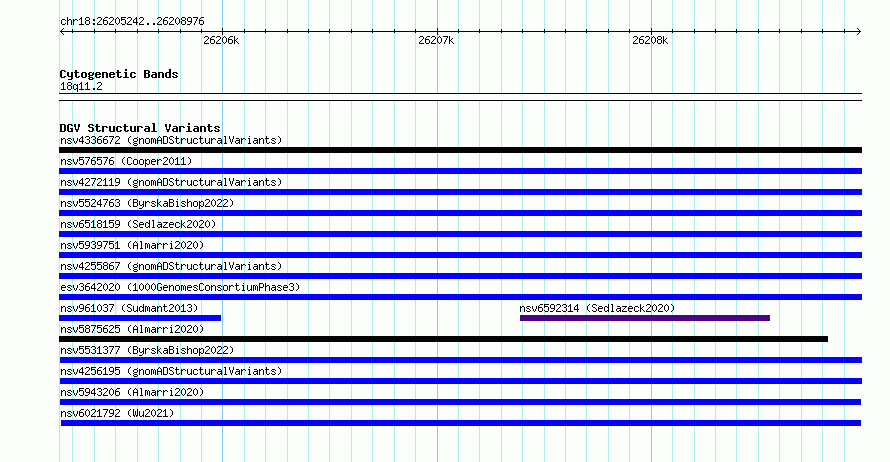Select nsv5939751 (Almarri2020) label
890x462 pixels.
point(132,245)
